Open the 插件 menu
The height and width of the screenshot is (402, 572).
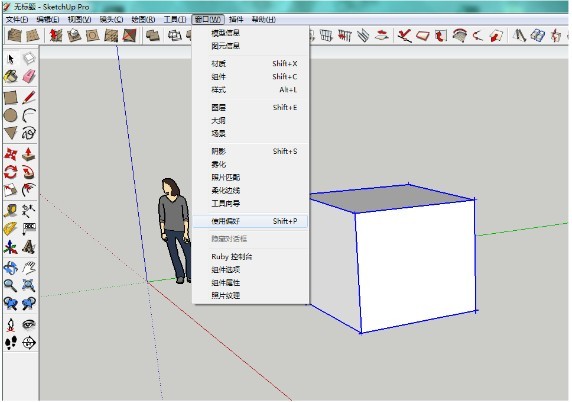coord(236,19)
